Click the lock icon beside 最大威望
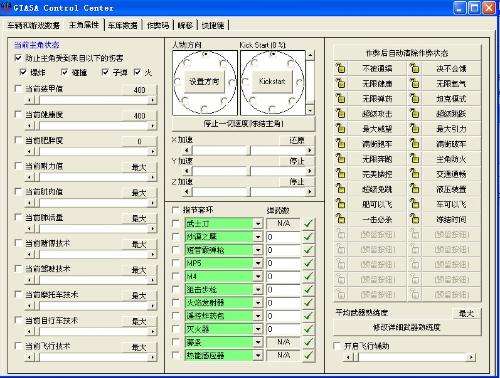This screenshot has height=378, width=500. (340, 128)
